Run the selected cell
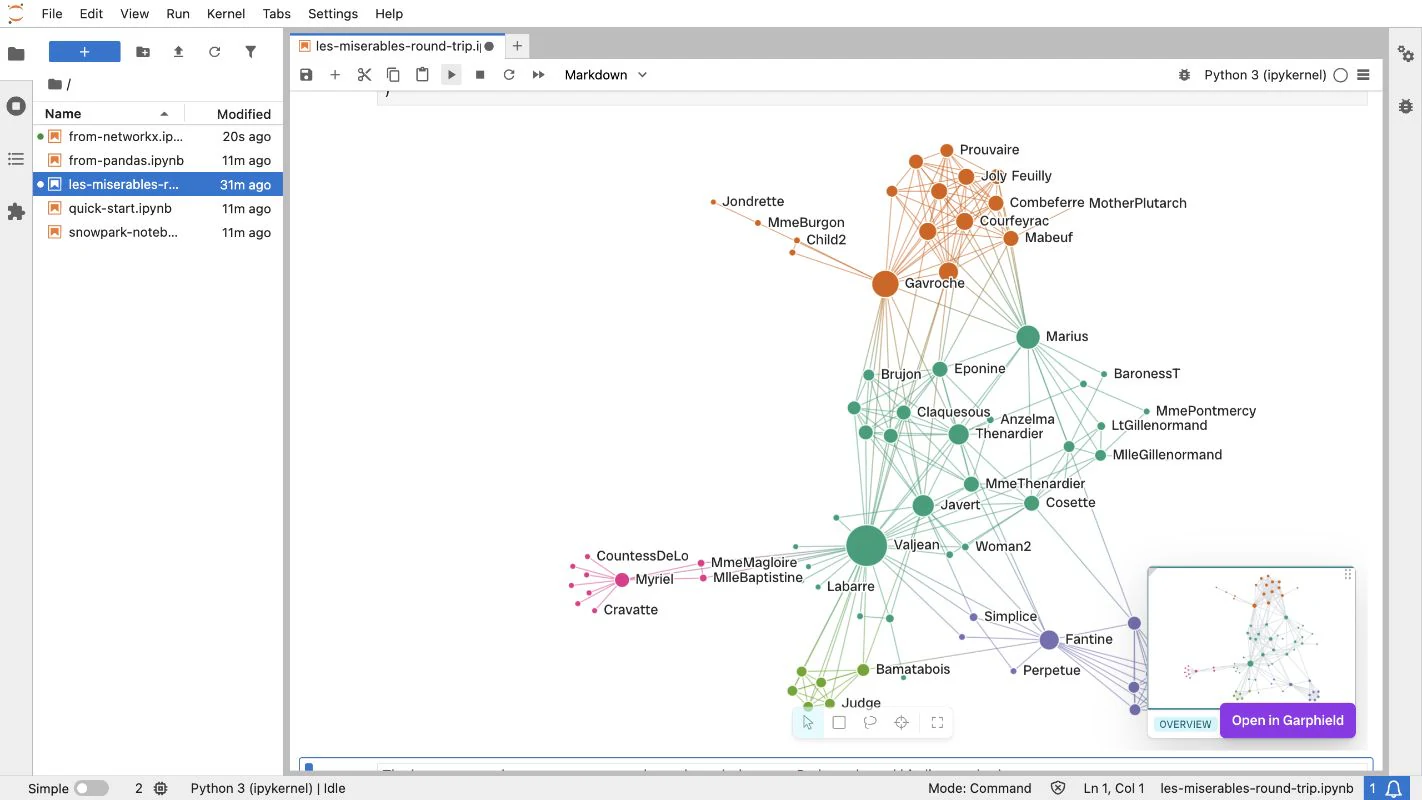The width and height of the screenshot is (1422, 800). point(451,75)
